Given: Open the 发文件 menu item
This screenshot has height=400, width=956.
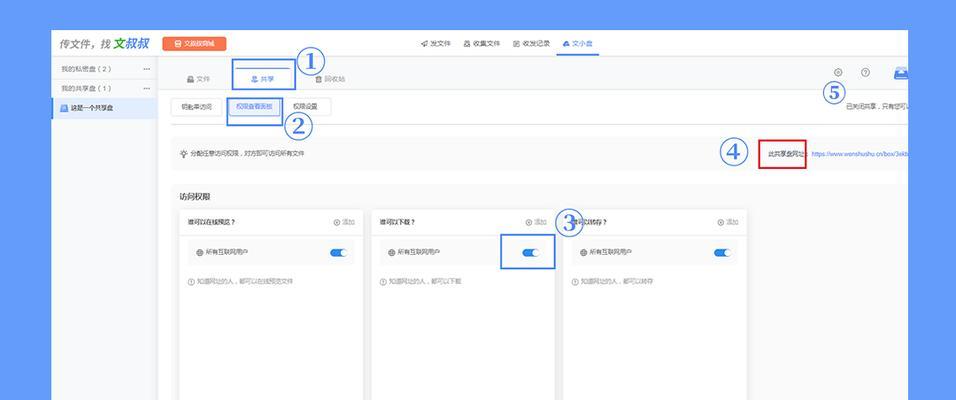Looking at the screenshot, I should [x=436, y=44].
